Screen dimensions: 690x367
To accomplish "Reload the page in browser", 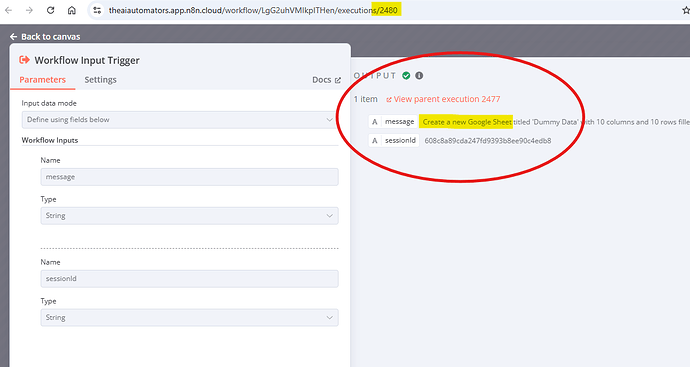I will tap(51, 10).
